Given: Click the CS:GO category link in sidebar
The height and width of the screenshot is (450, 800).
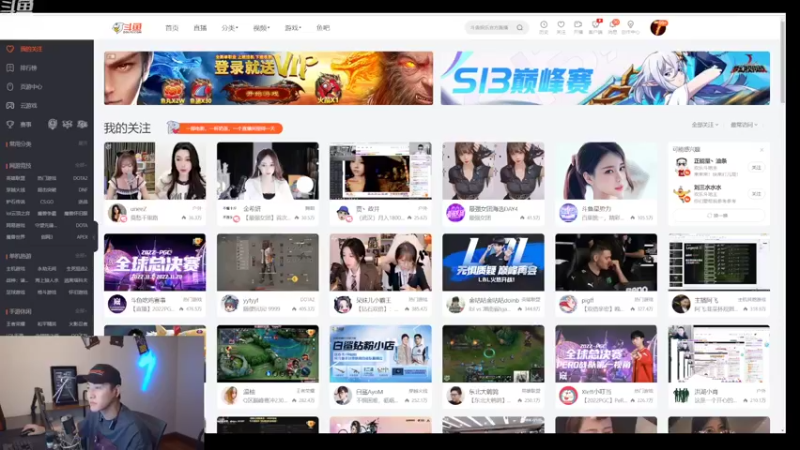Looking at the screenshot, I should 47,202.
